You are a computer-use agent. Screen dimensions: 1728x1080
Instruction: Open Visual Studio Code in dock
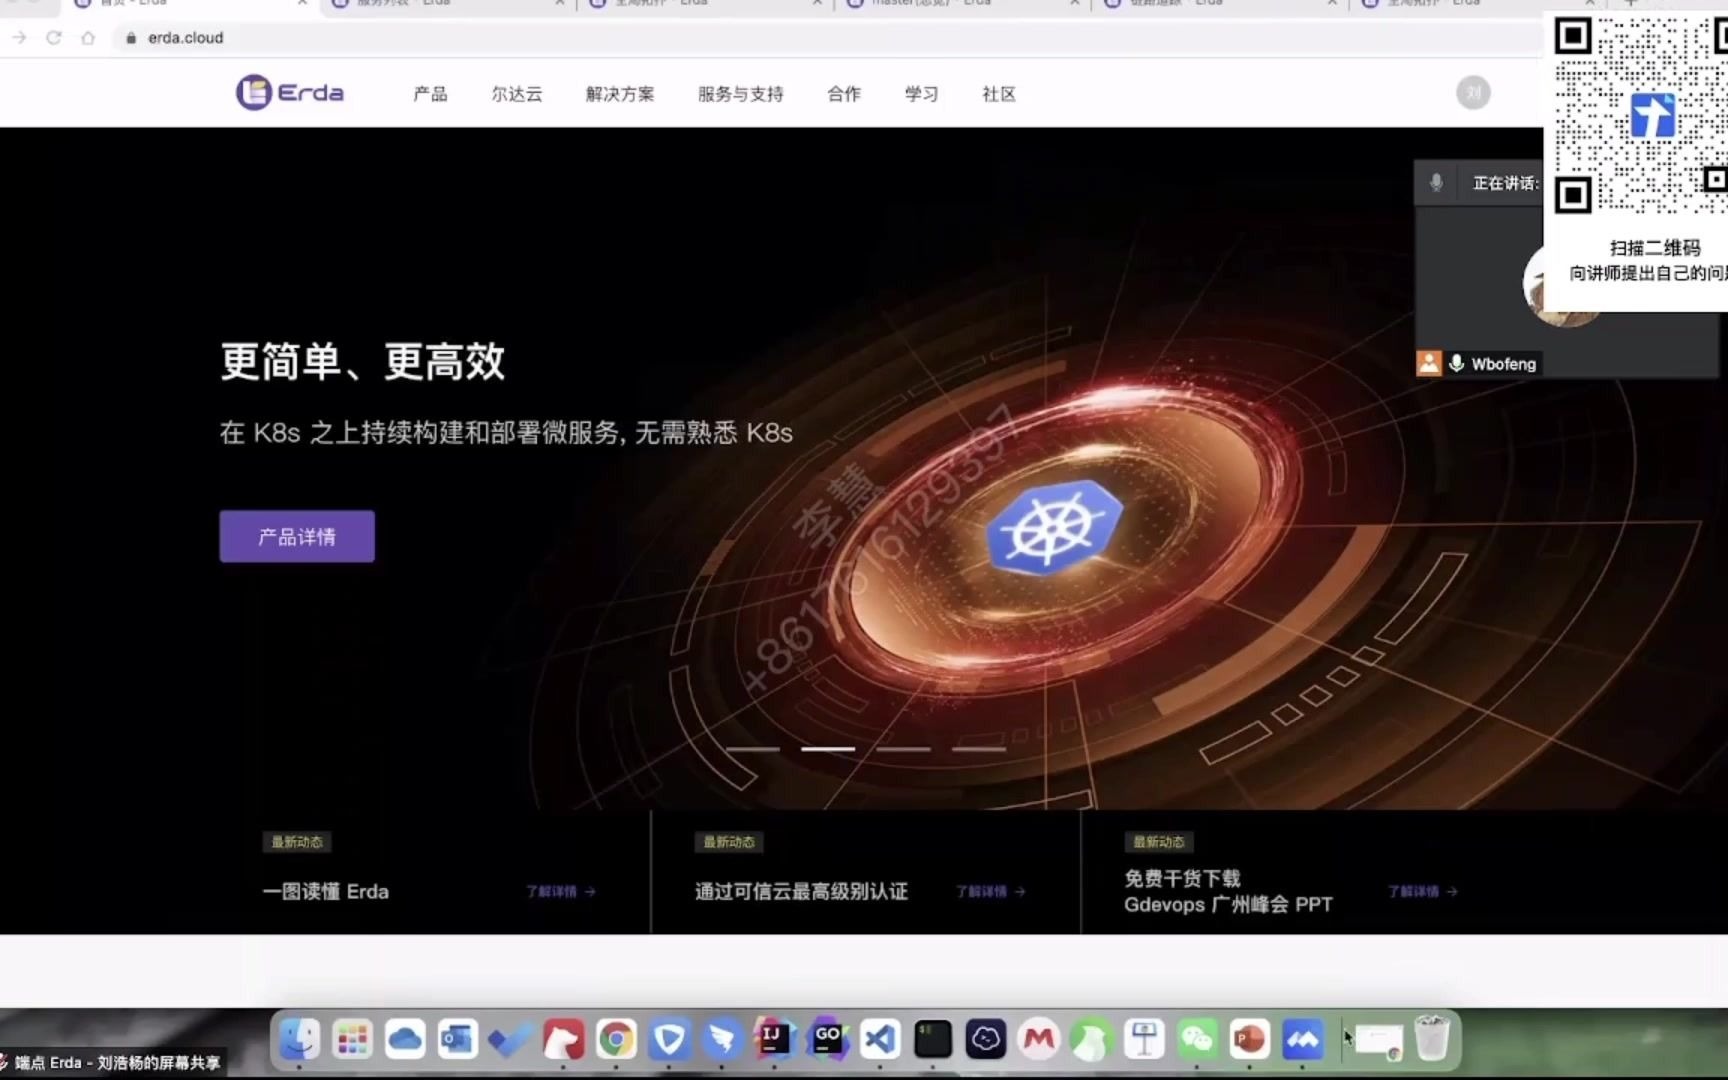pyautogui.click(x=880, y=1040)
